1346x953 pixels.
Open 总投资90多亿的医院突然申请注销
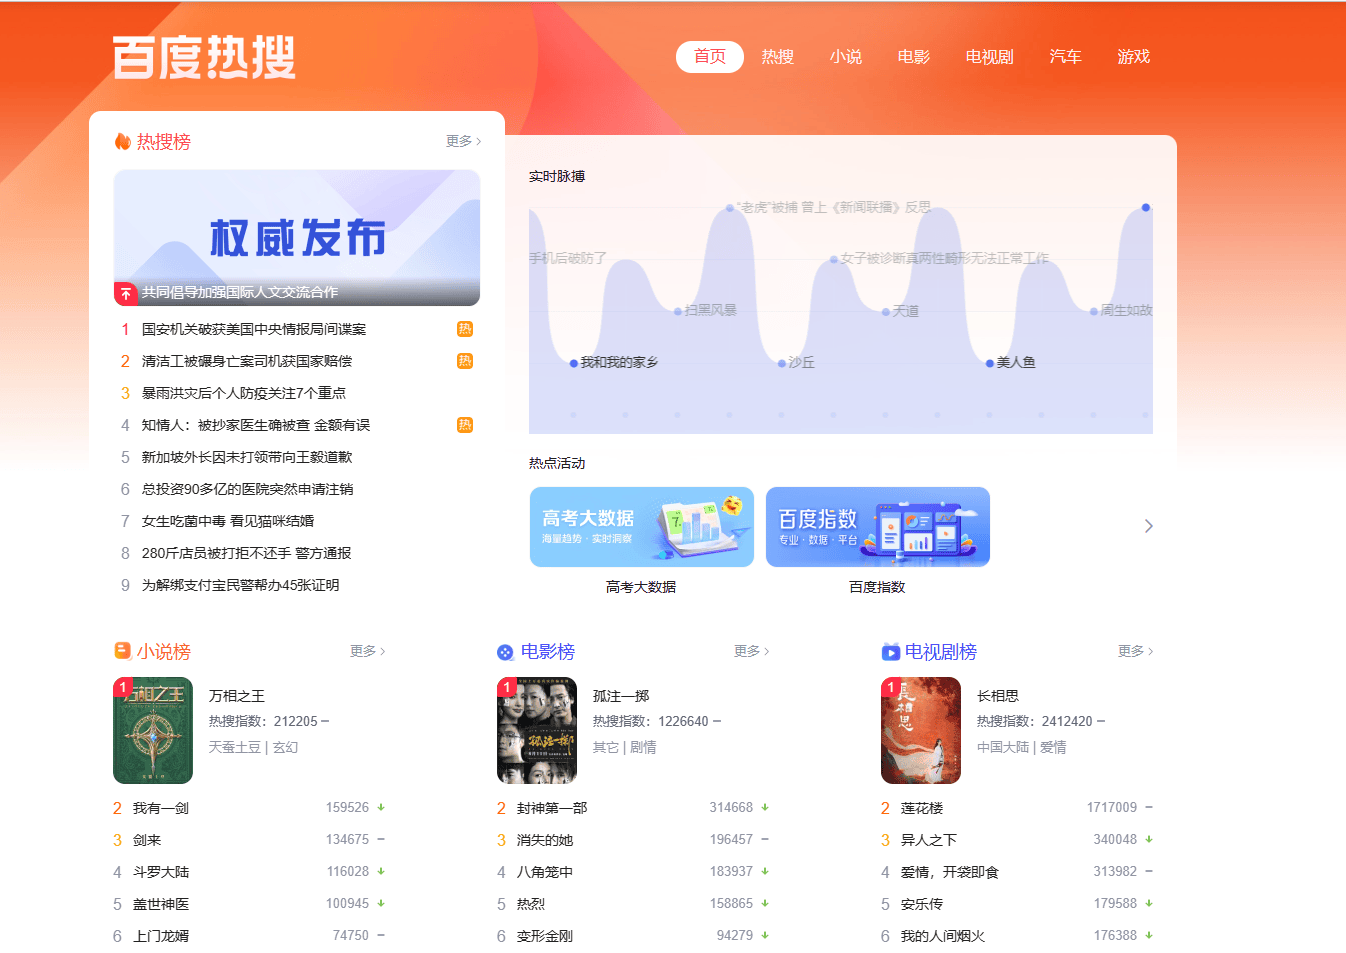pyautogui.click(x=248, y=489)
